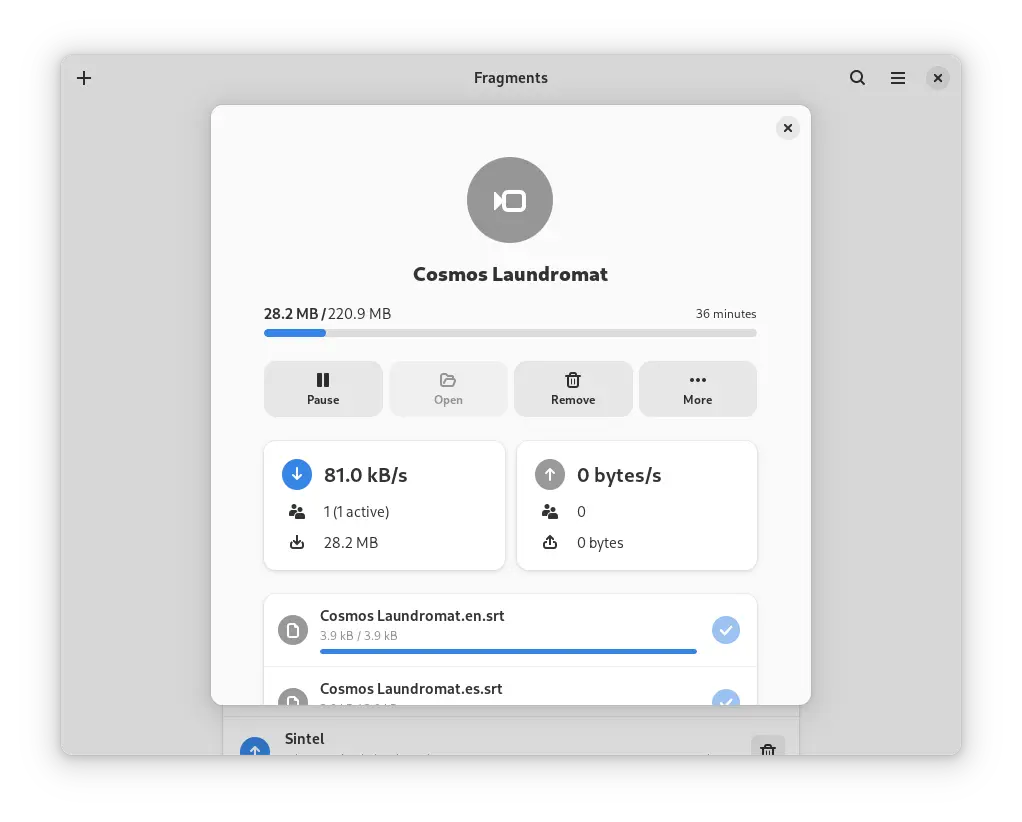Toggle the checkmark for Cosmos Laundromat.en.srt
The image size is (1022, 822).
click(726, 630)
